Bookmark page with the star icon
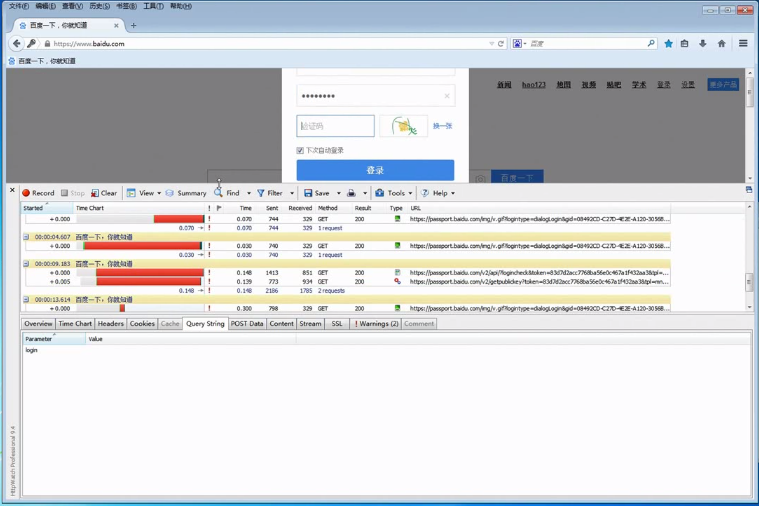759x506 pixels. 668,44
